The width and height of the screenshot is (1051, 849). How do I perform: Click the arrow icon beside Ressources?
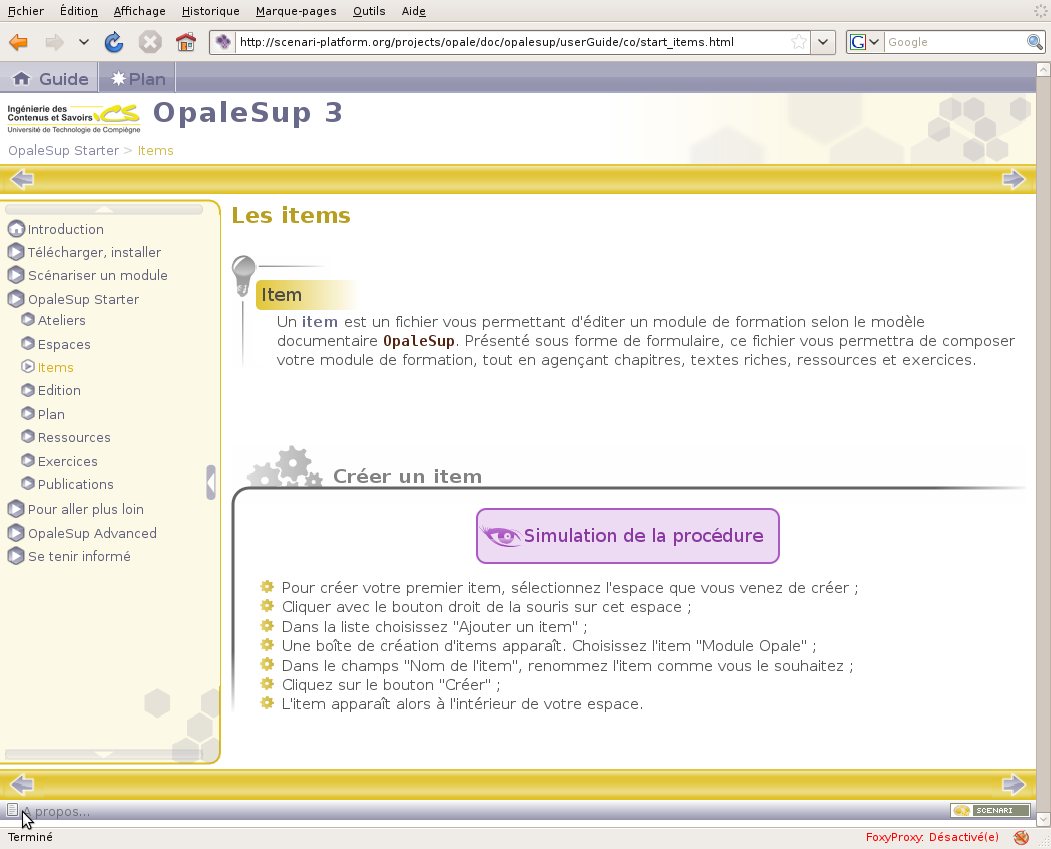(27, 436)
